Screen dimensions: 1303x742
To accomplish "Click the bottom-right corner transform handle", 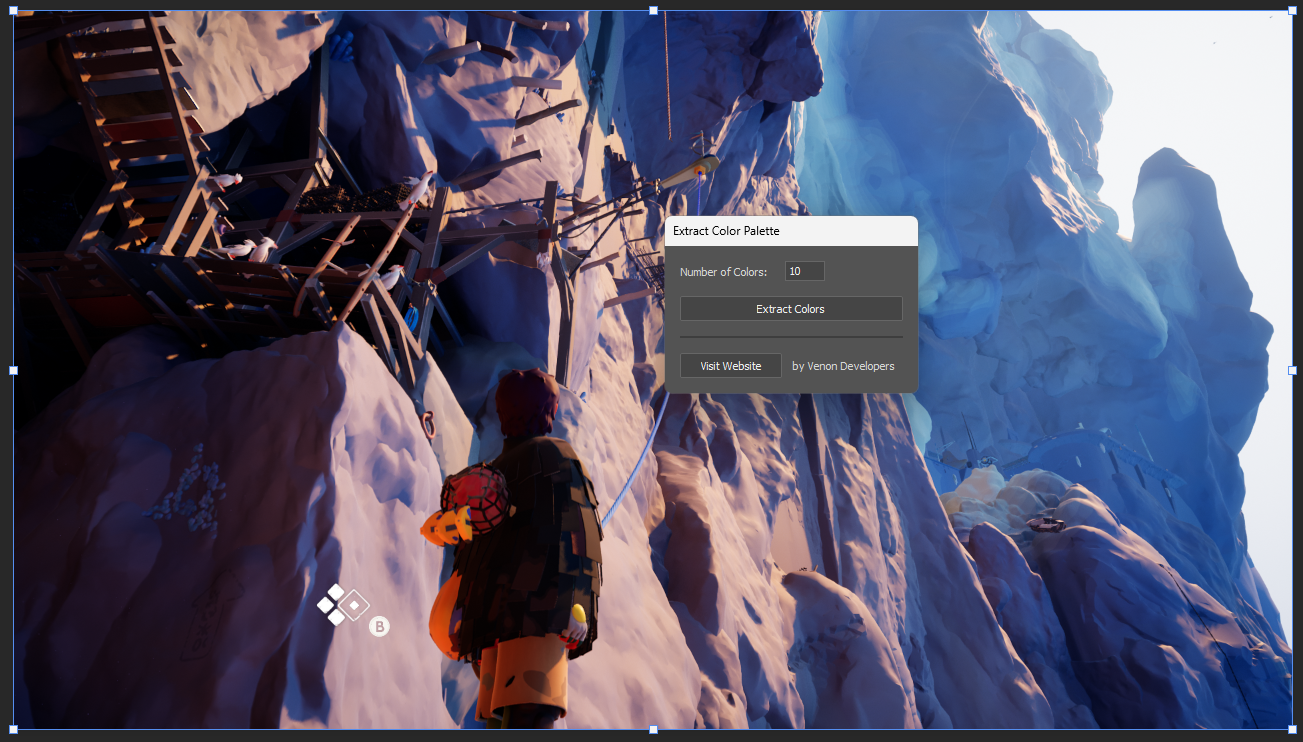I will coord(1292,729).
